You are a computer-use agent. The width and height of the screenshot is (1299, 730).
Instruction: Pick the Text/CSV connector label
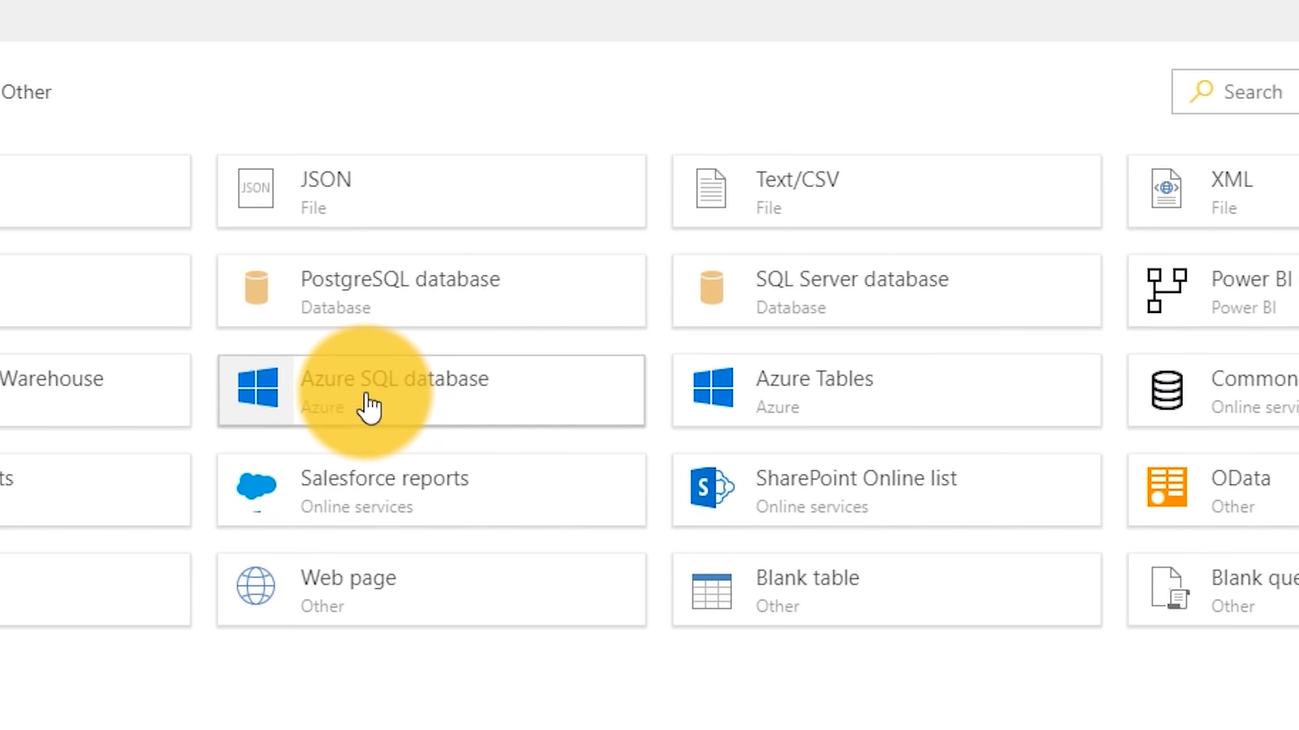click(x=797, y=179)
